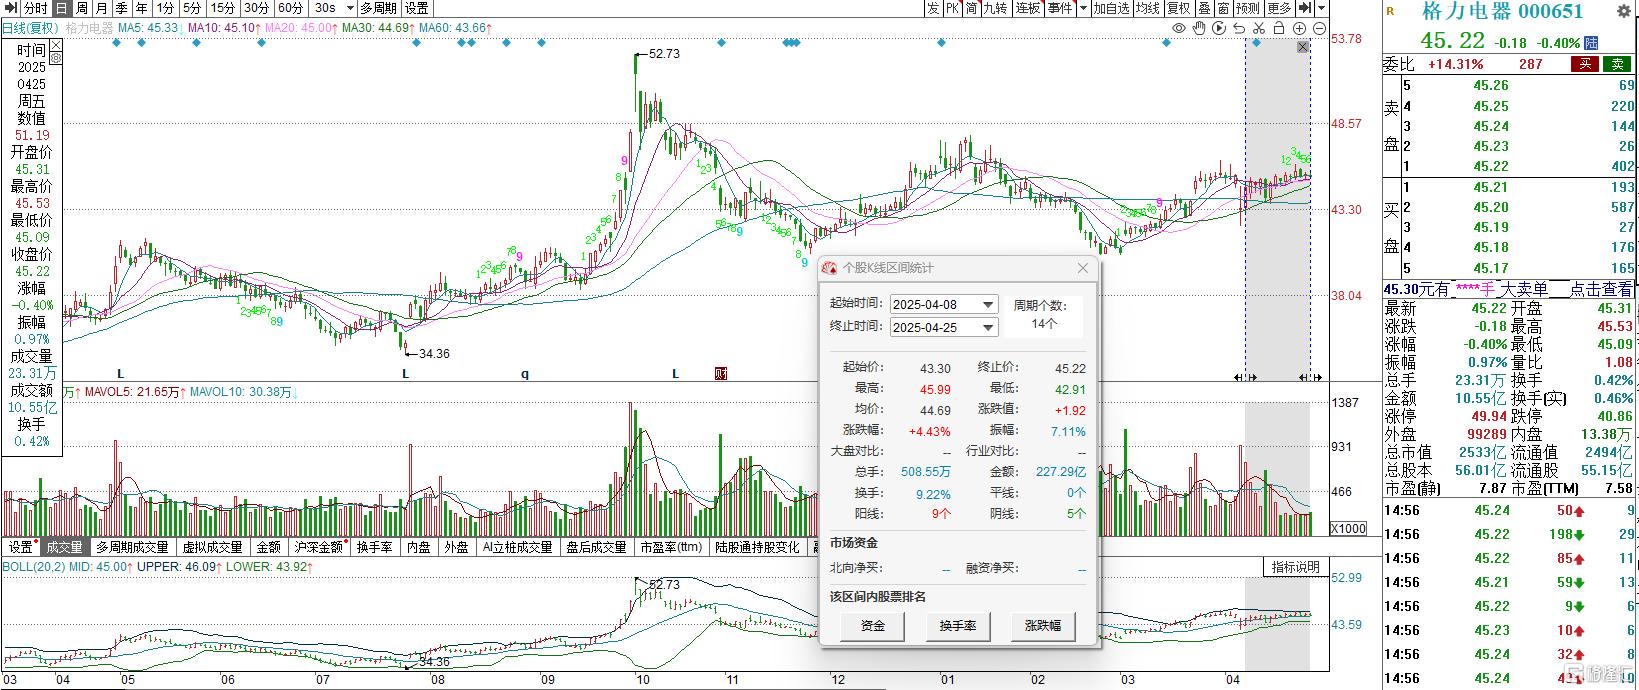This screenshot has width=1639, height=690.
Task: Open the 更多 more menu
Action: (1279, 8)
